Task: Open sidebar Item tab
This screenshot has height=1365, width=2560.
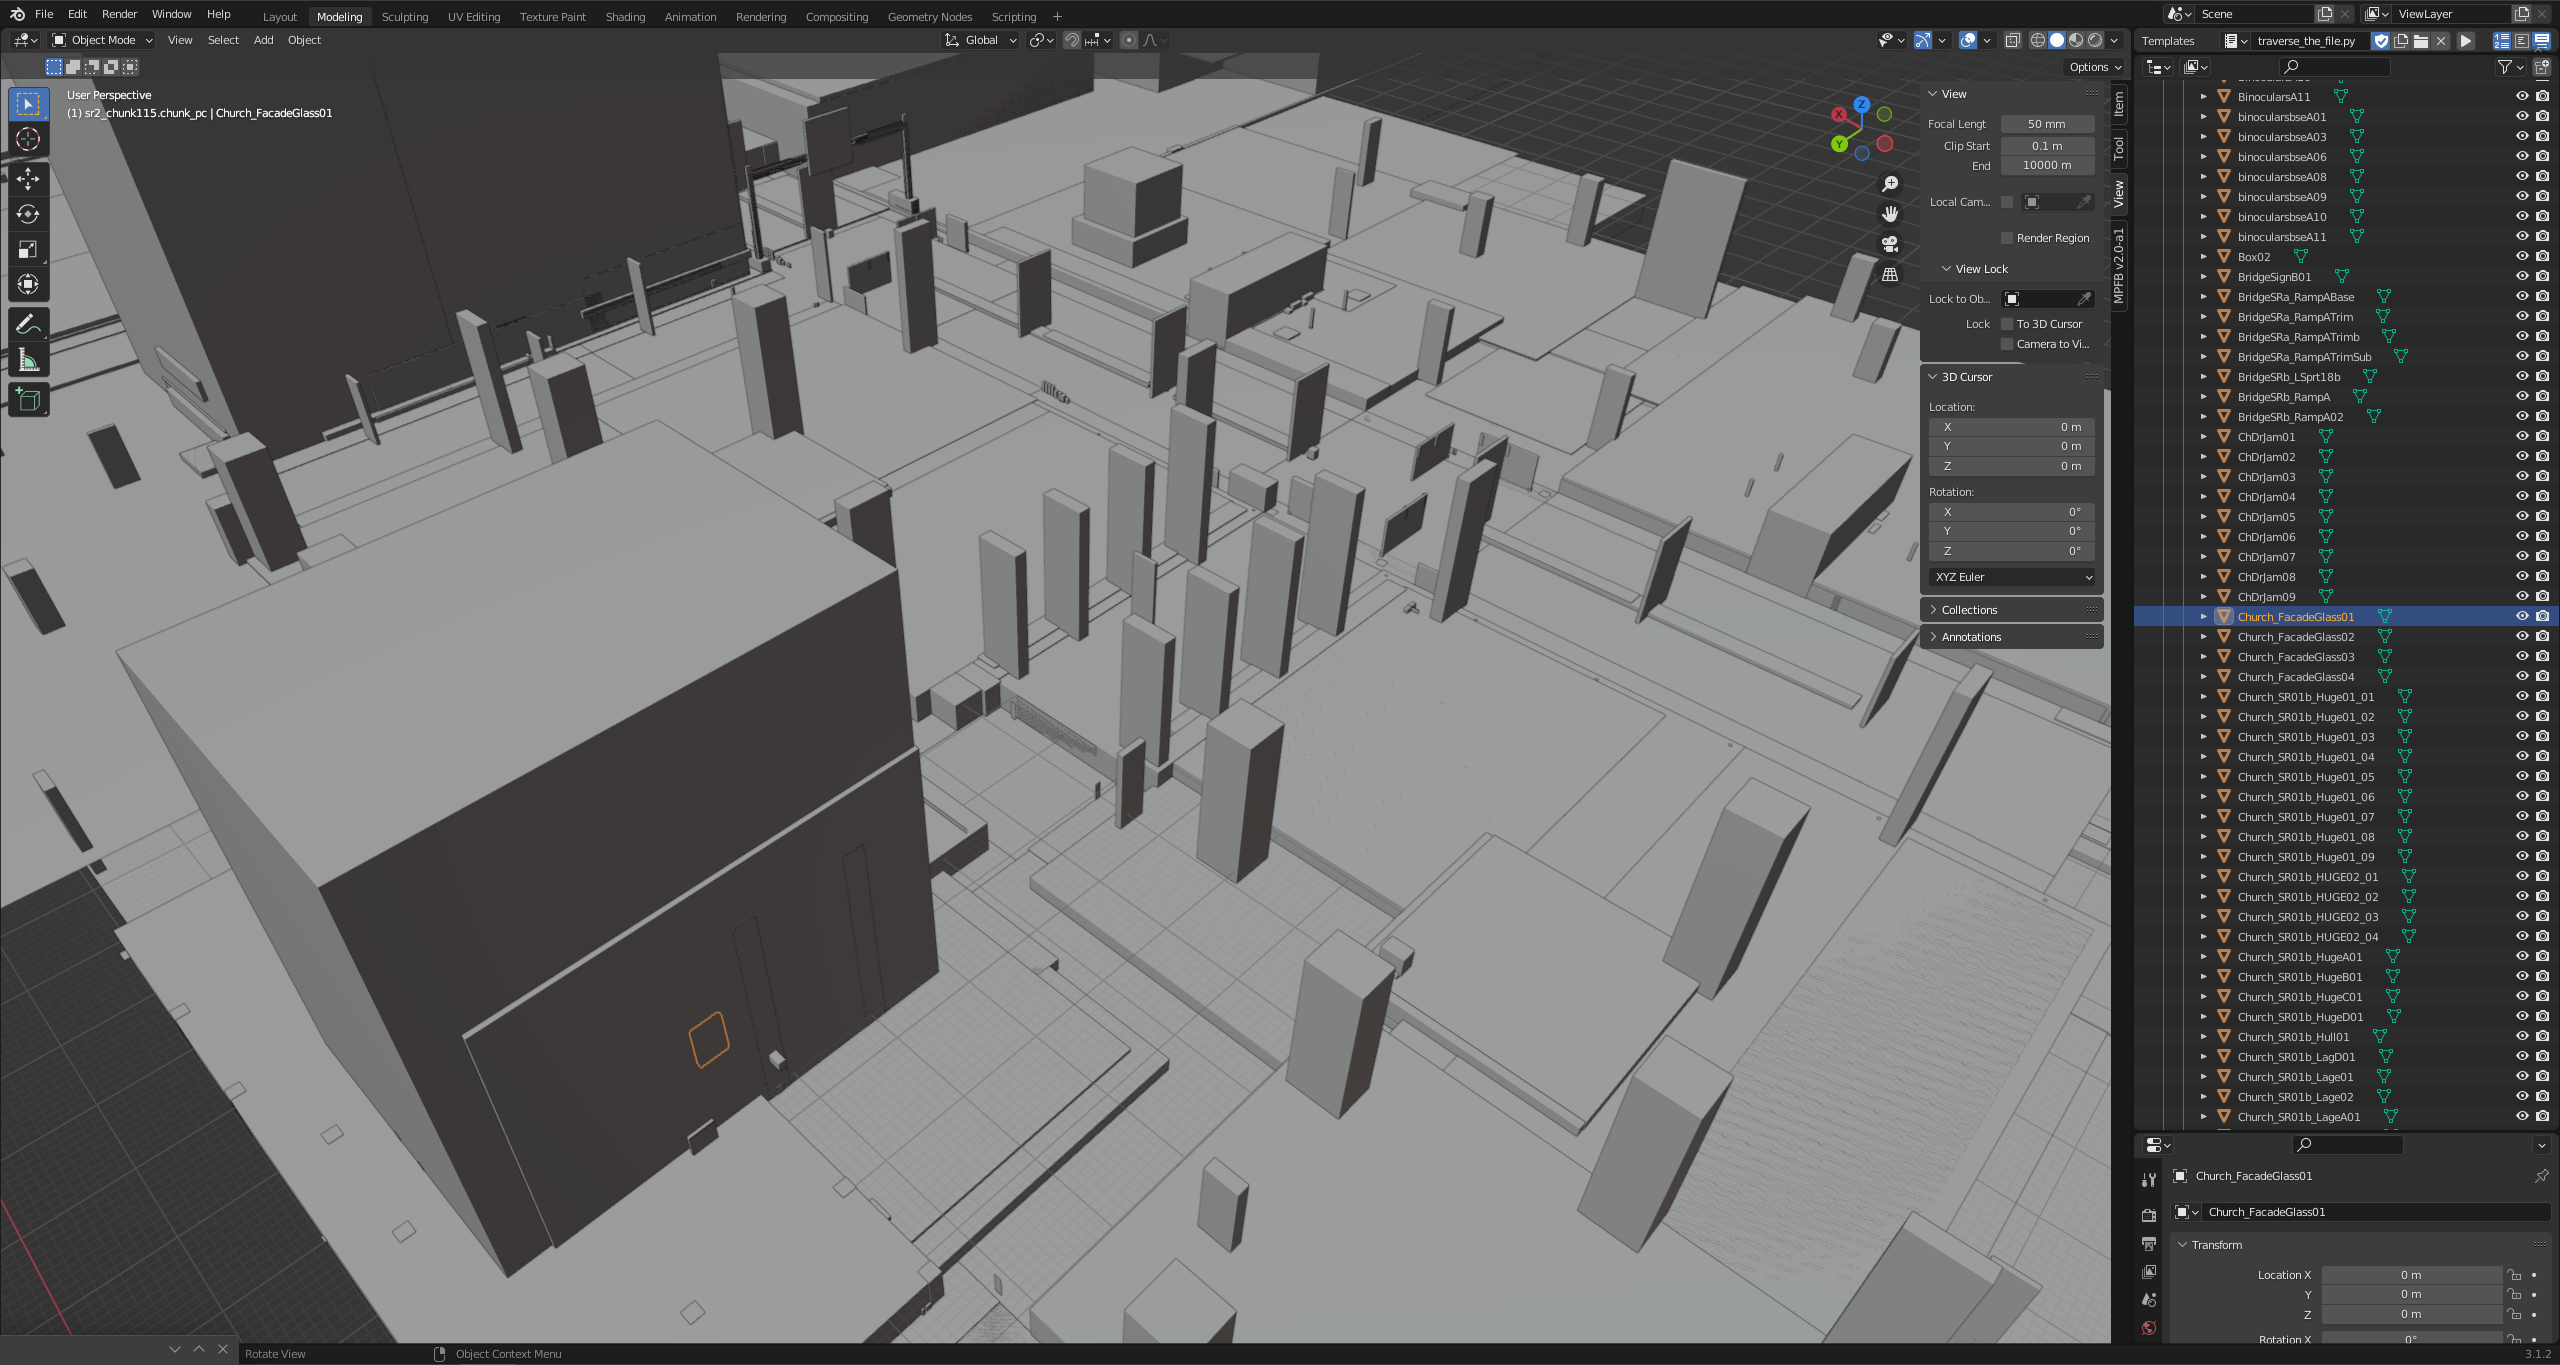Action: (x=2118, y=103)
